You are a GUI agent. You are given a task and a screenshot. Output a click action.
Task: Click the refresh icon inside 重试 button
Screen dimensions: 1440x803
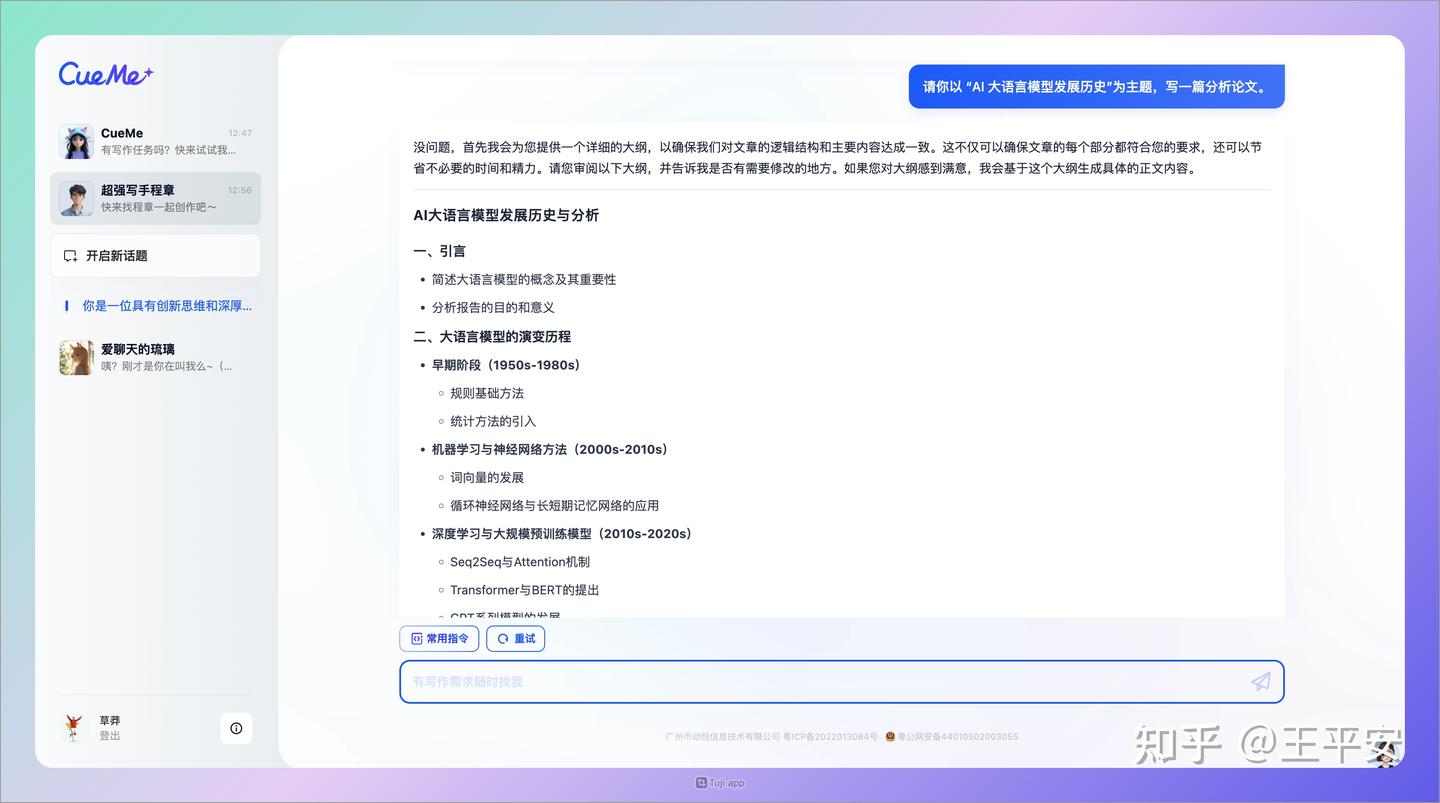[x=502, y=638]
